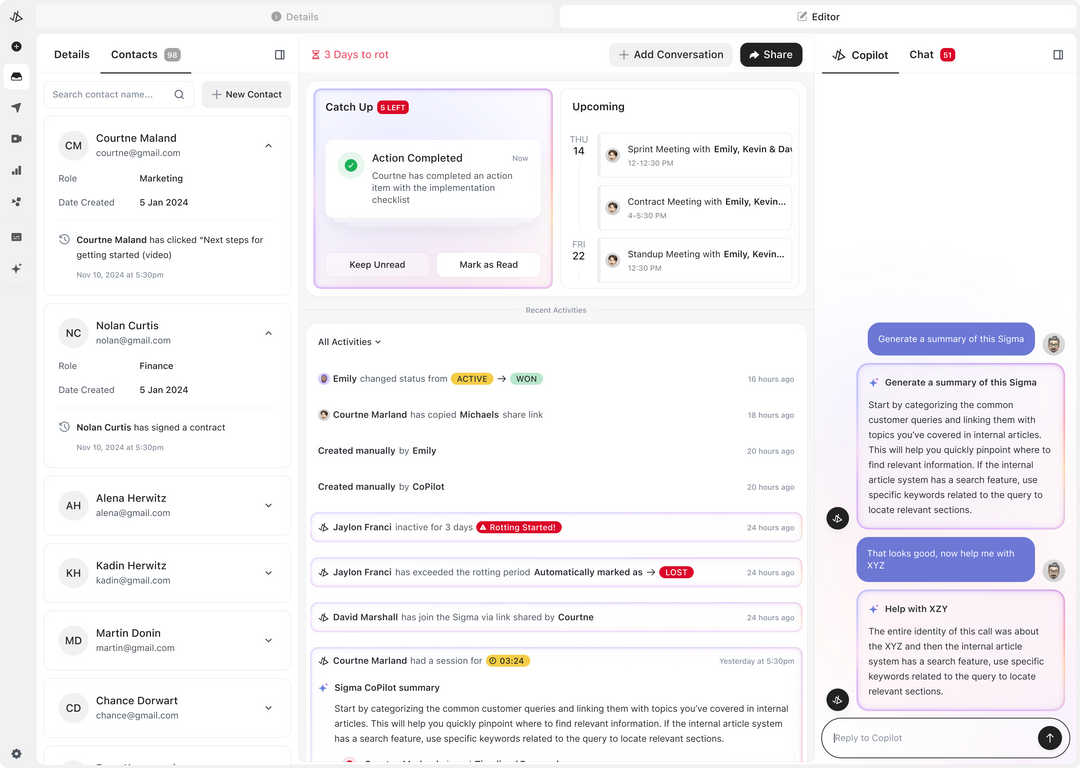Switch to the Details tab in left panel
This screenshot has width=1080, height=768.
click(x=72, y=55)
